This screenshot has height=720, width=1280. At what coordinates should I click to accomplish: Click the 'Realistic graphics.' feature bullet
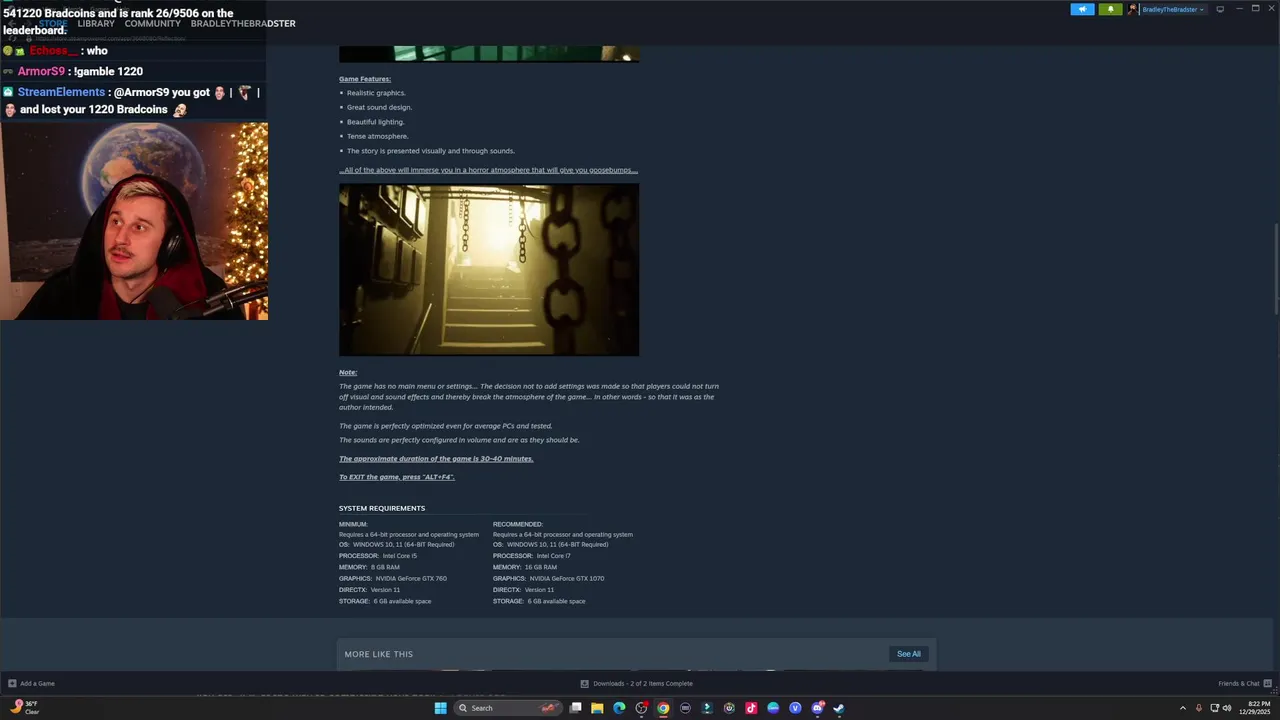376,93
